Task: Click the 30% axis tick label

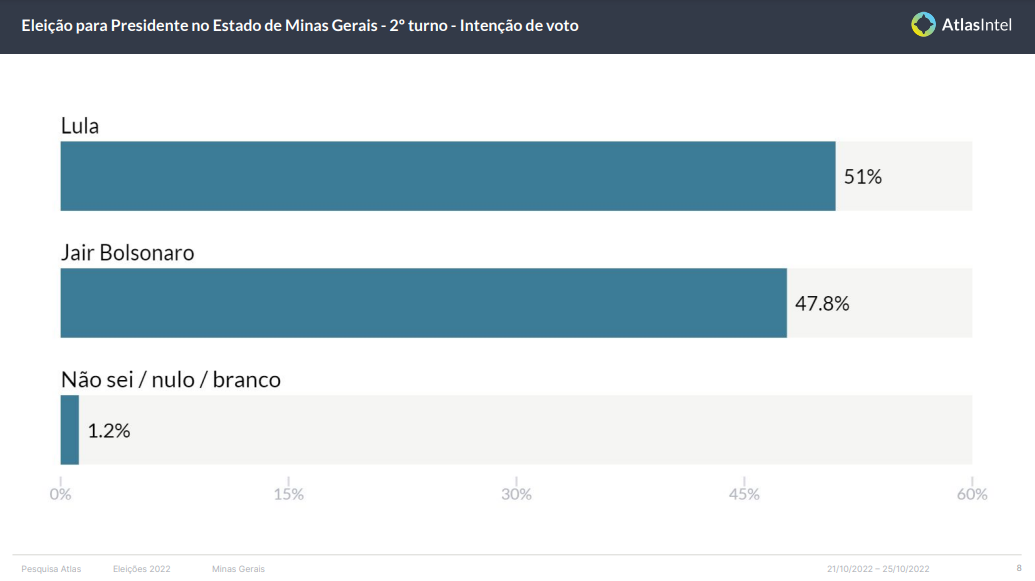Action: click(516, 494)
